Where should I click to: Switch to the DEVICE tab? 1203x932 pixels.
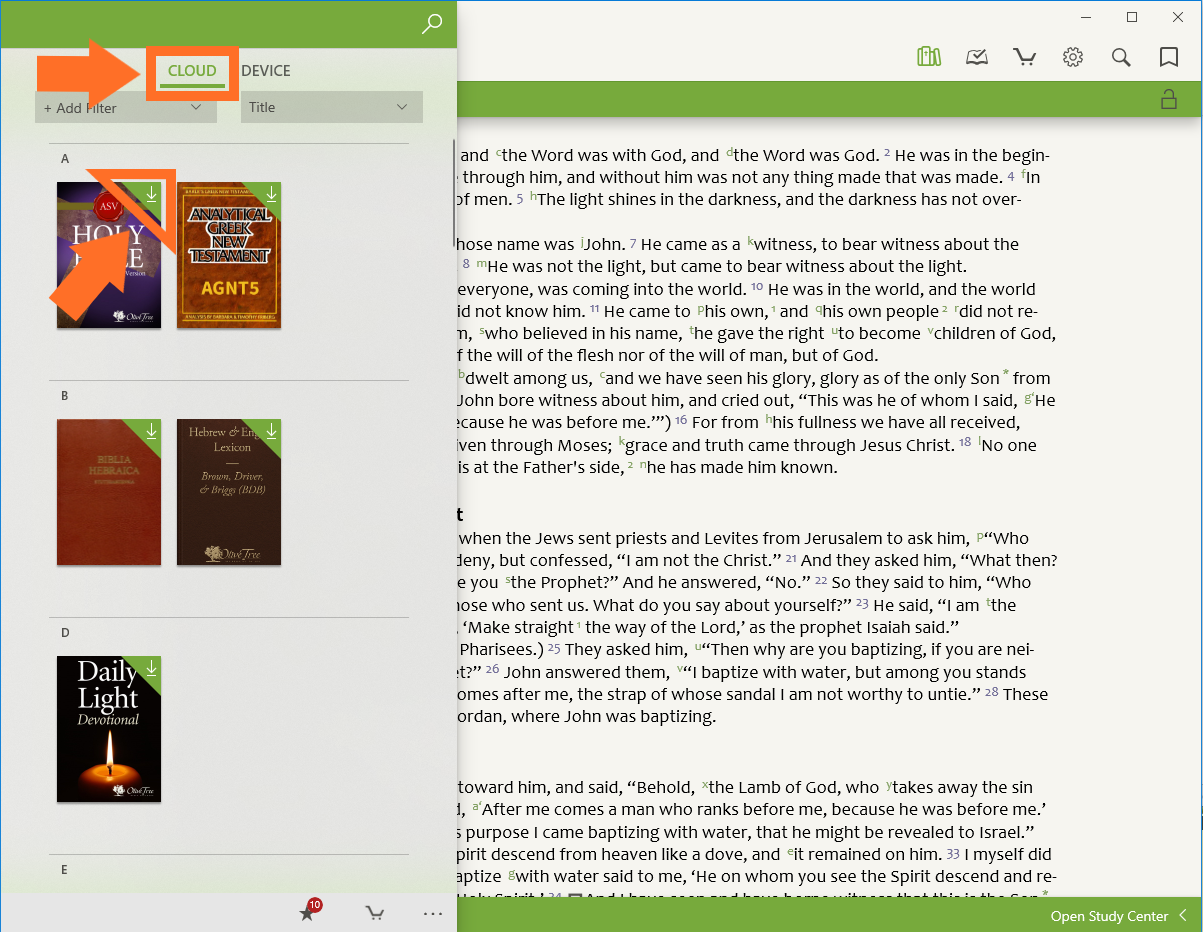coord(266,71)
